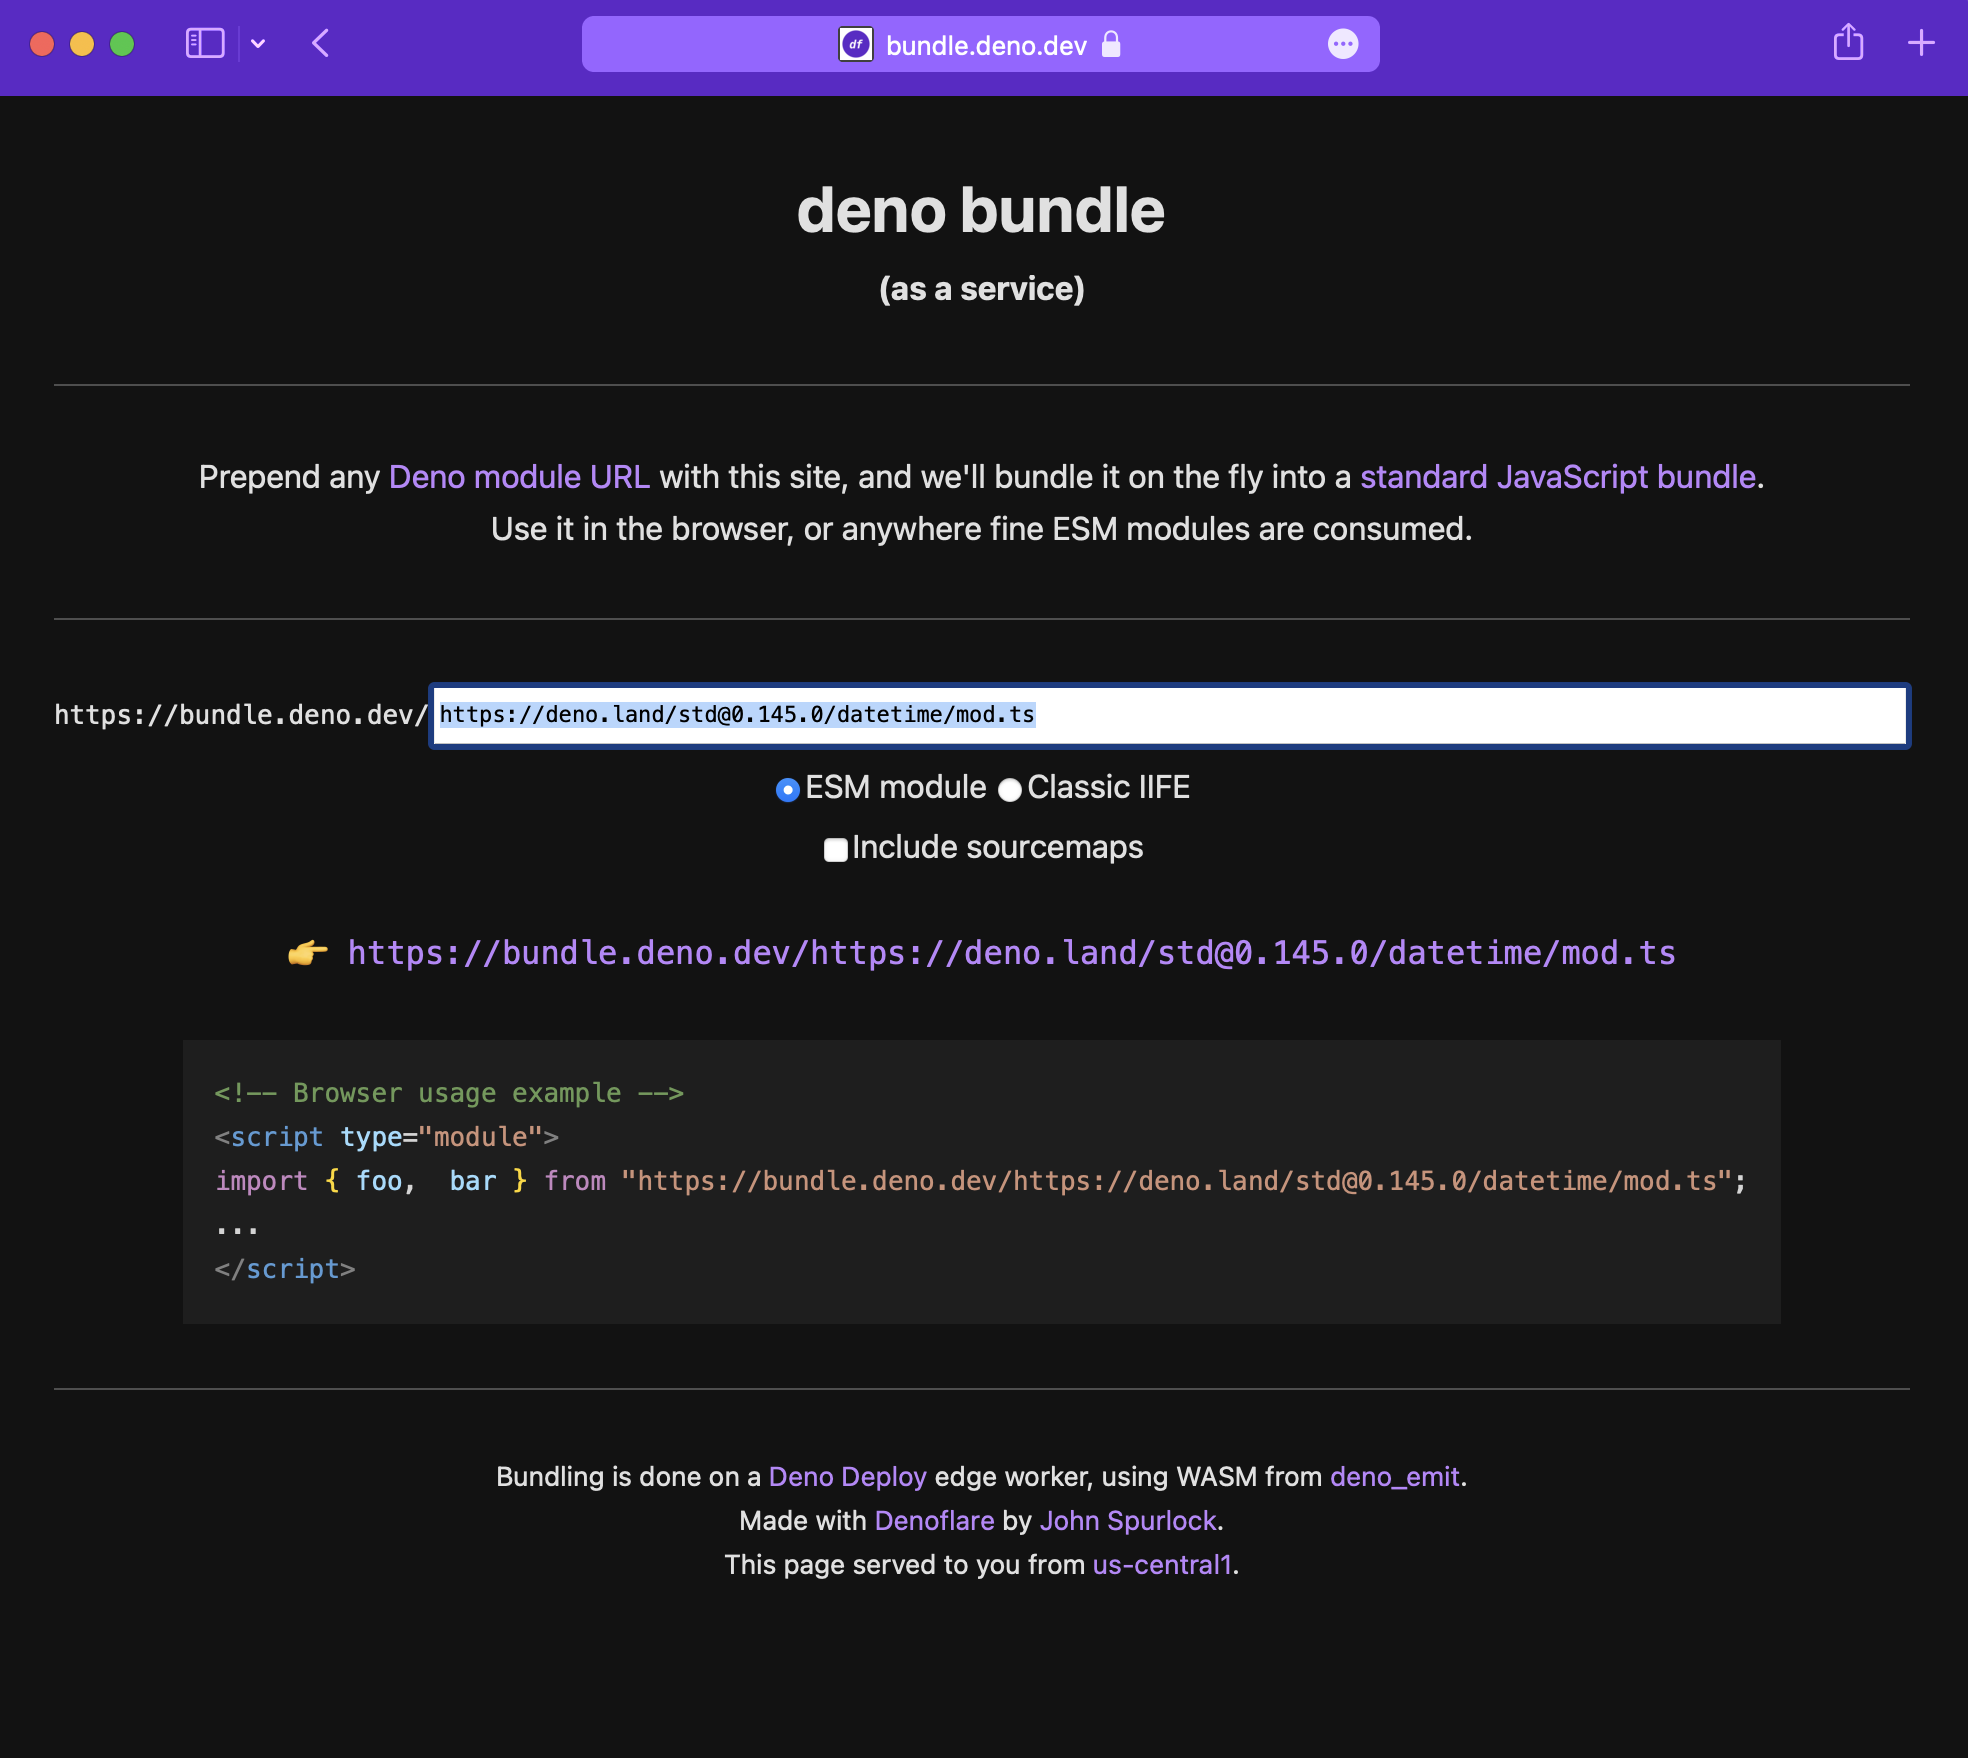
Task: Open the more options ellipsis in the address bar
Action: [1344, 44]
